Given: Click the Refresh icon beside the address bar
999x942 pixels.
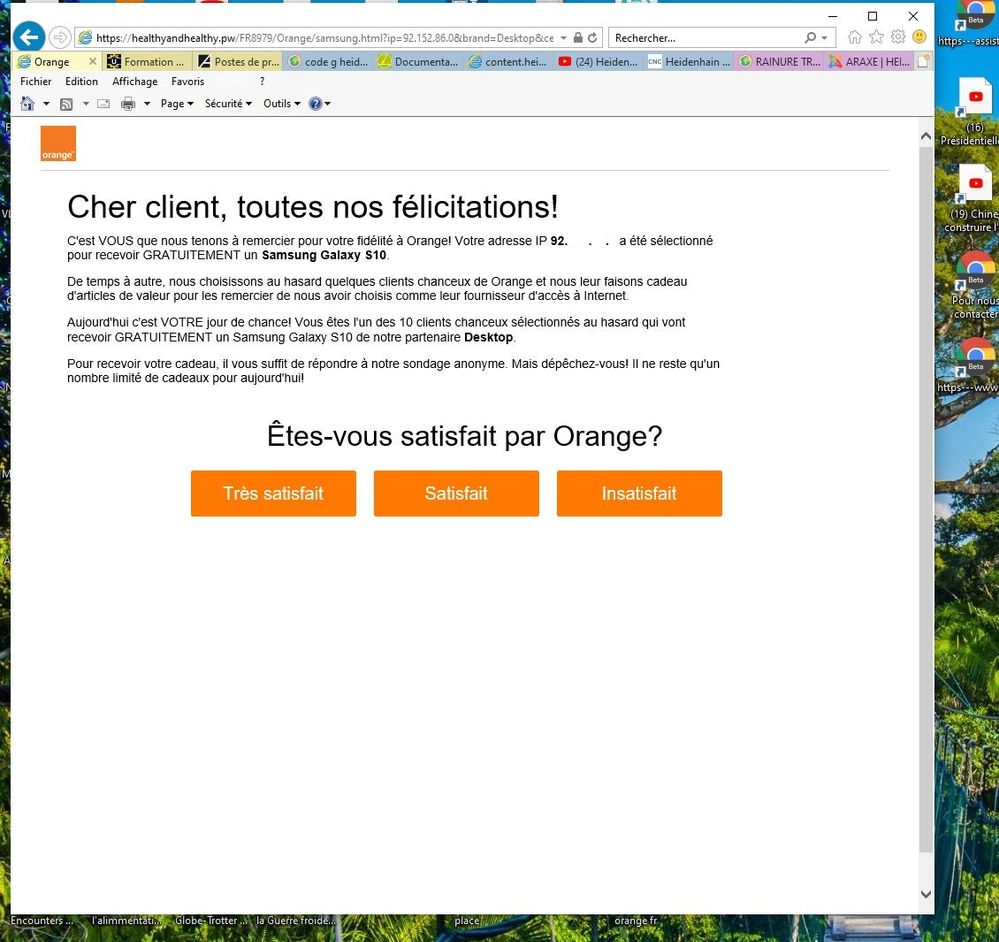Looking at the screenshot, I should tap(592, 38).
